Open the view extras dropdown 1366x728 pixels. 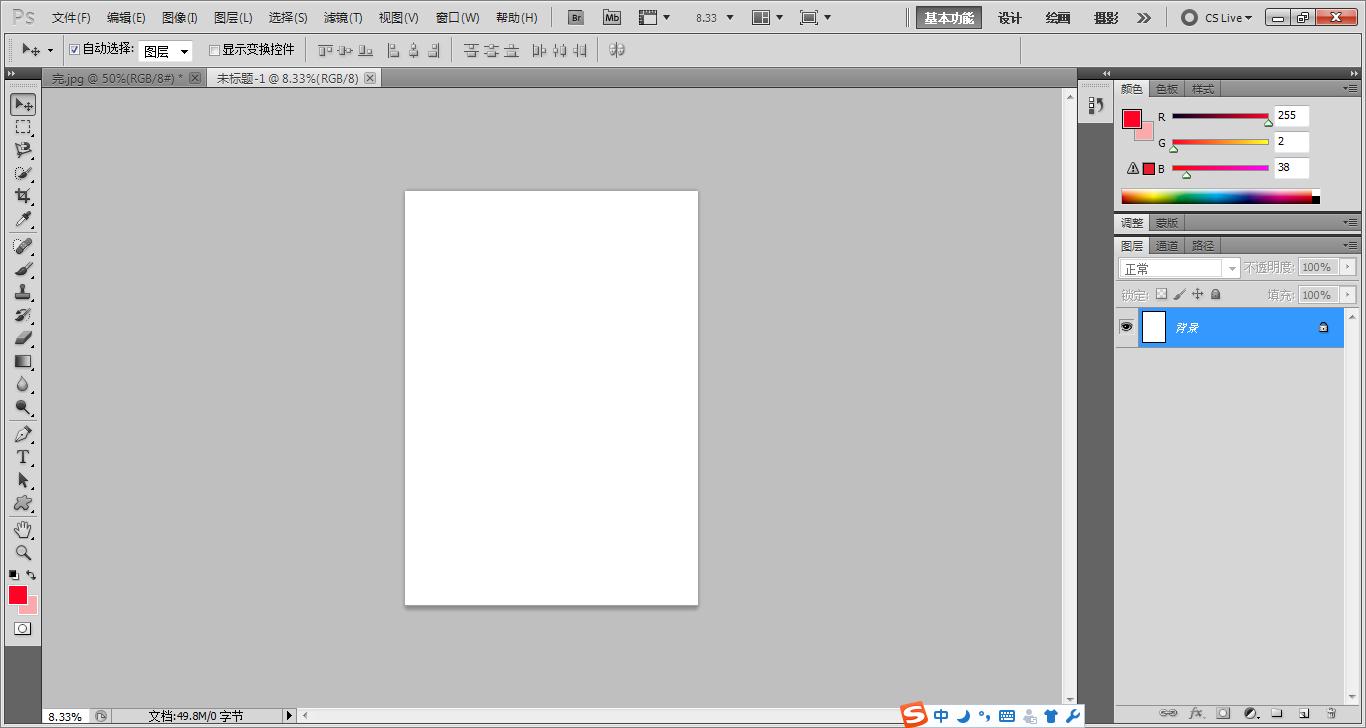tap(655, 18)
